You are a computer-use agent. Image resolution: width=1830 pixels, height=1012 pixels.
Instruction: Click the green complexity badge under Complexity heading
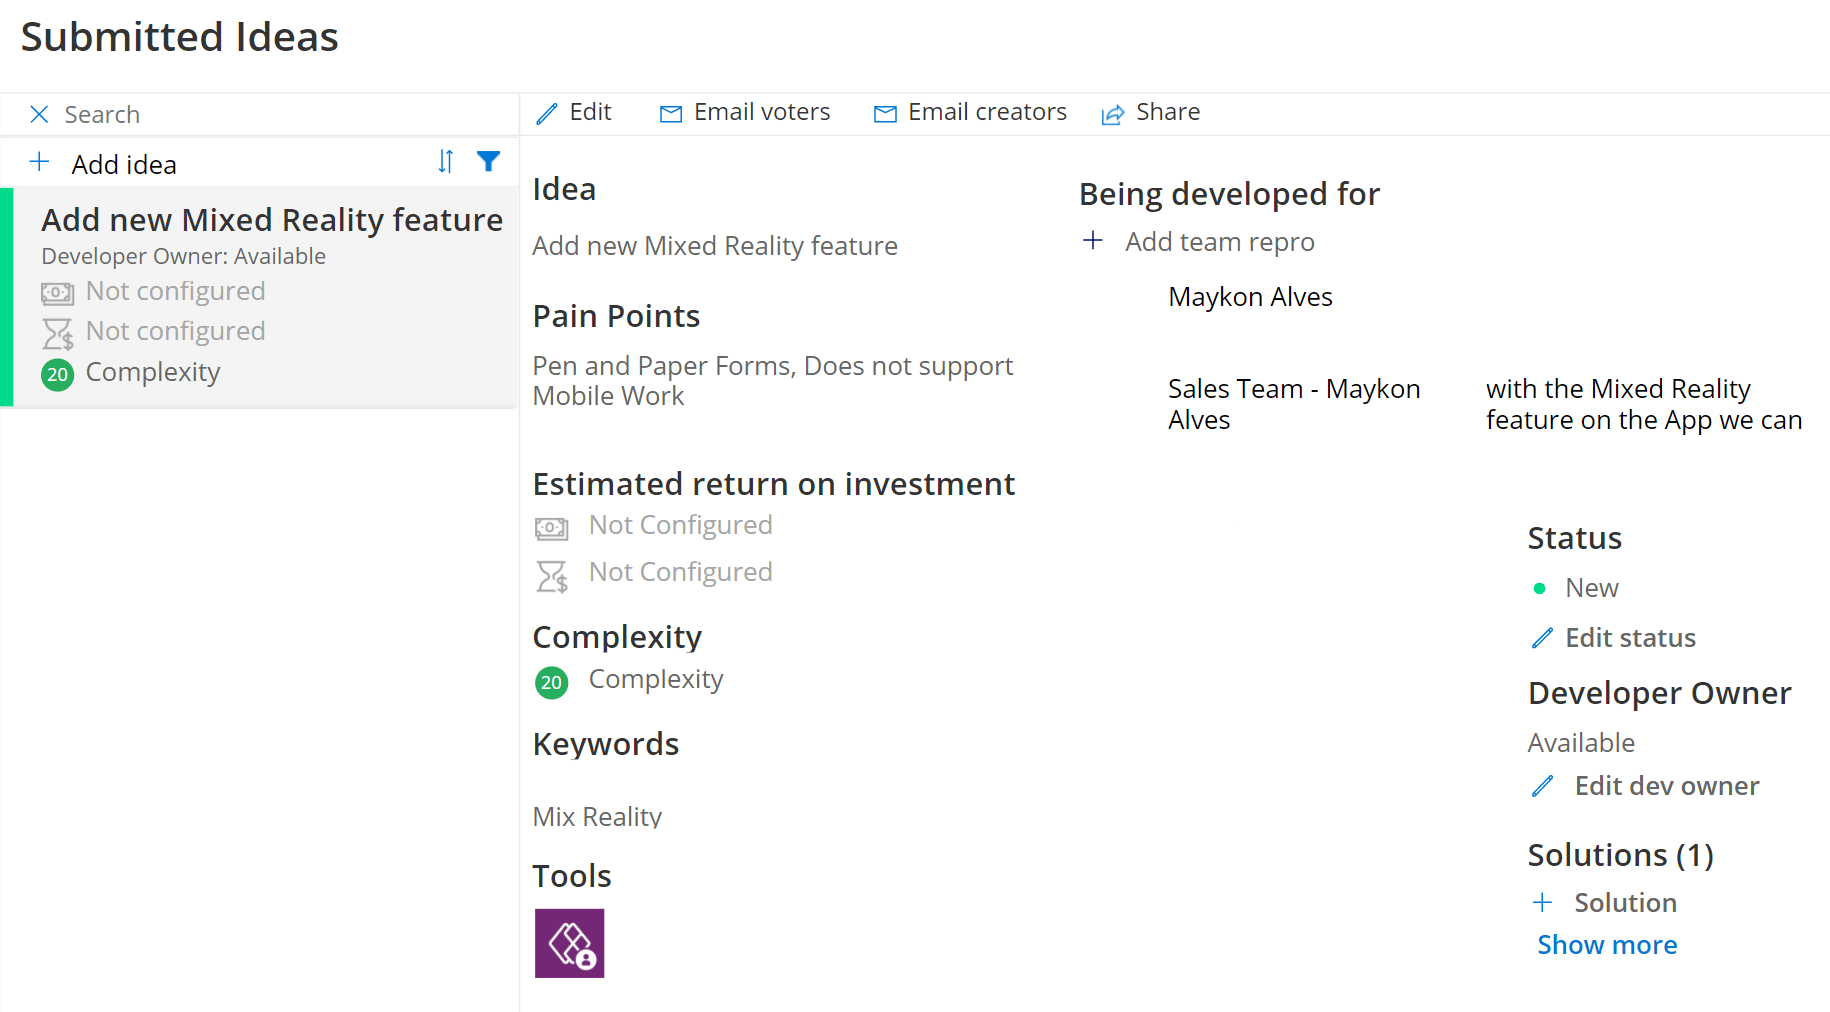click(551, 682)
